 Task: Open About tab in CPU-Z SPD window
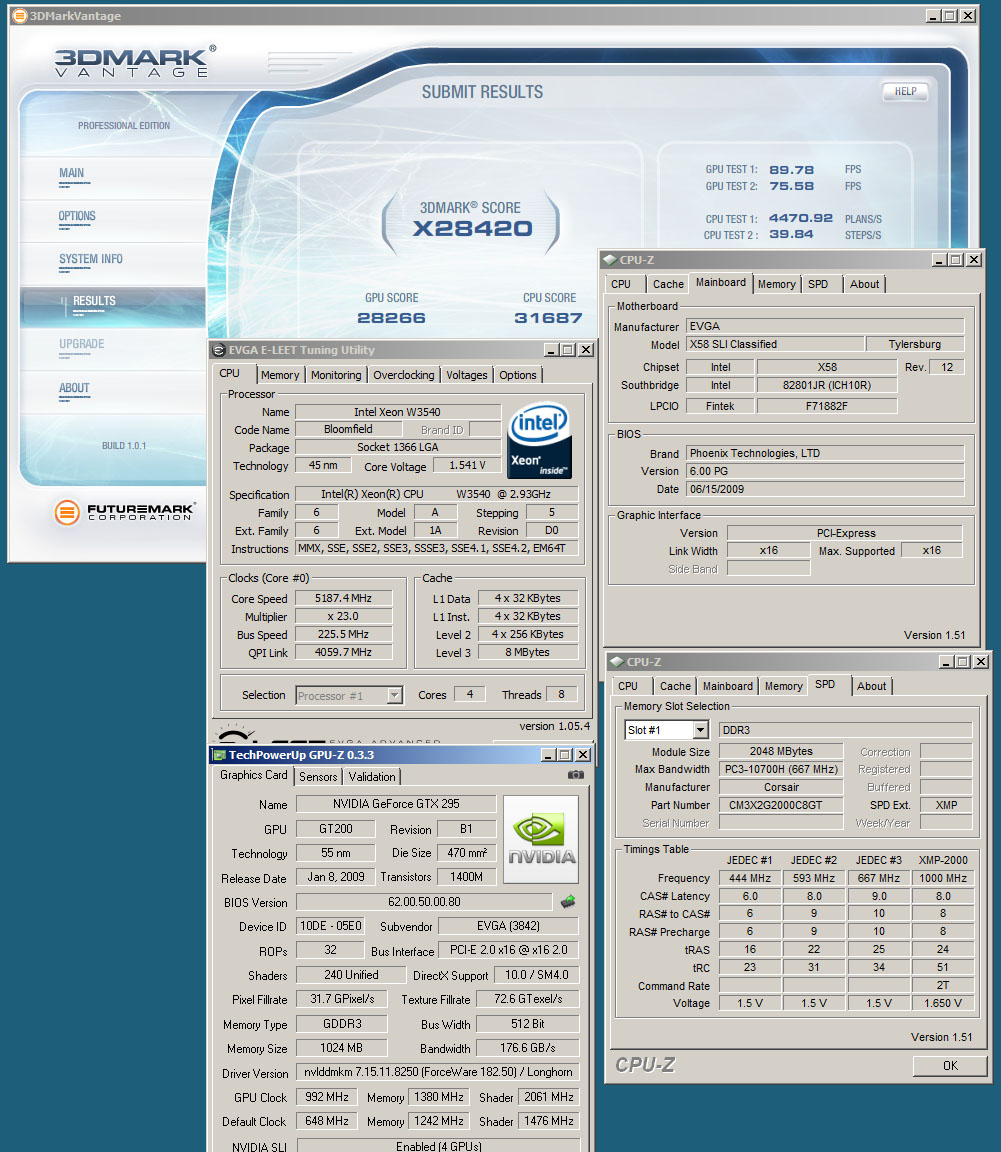(x=872, y=686)
